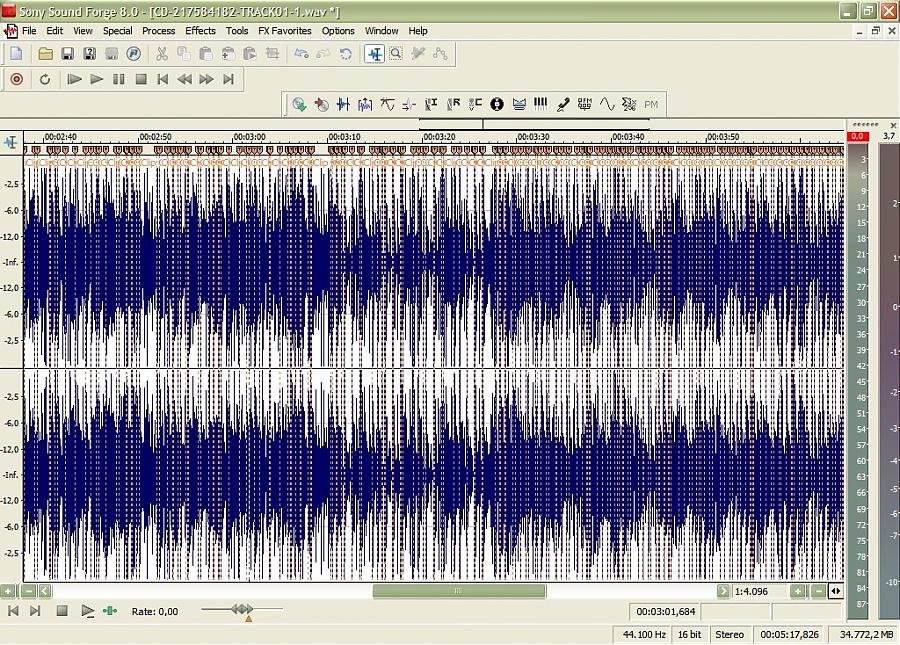Select the Pencil tool icon
The image size is (900, 645).
[x=418, y=54]
